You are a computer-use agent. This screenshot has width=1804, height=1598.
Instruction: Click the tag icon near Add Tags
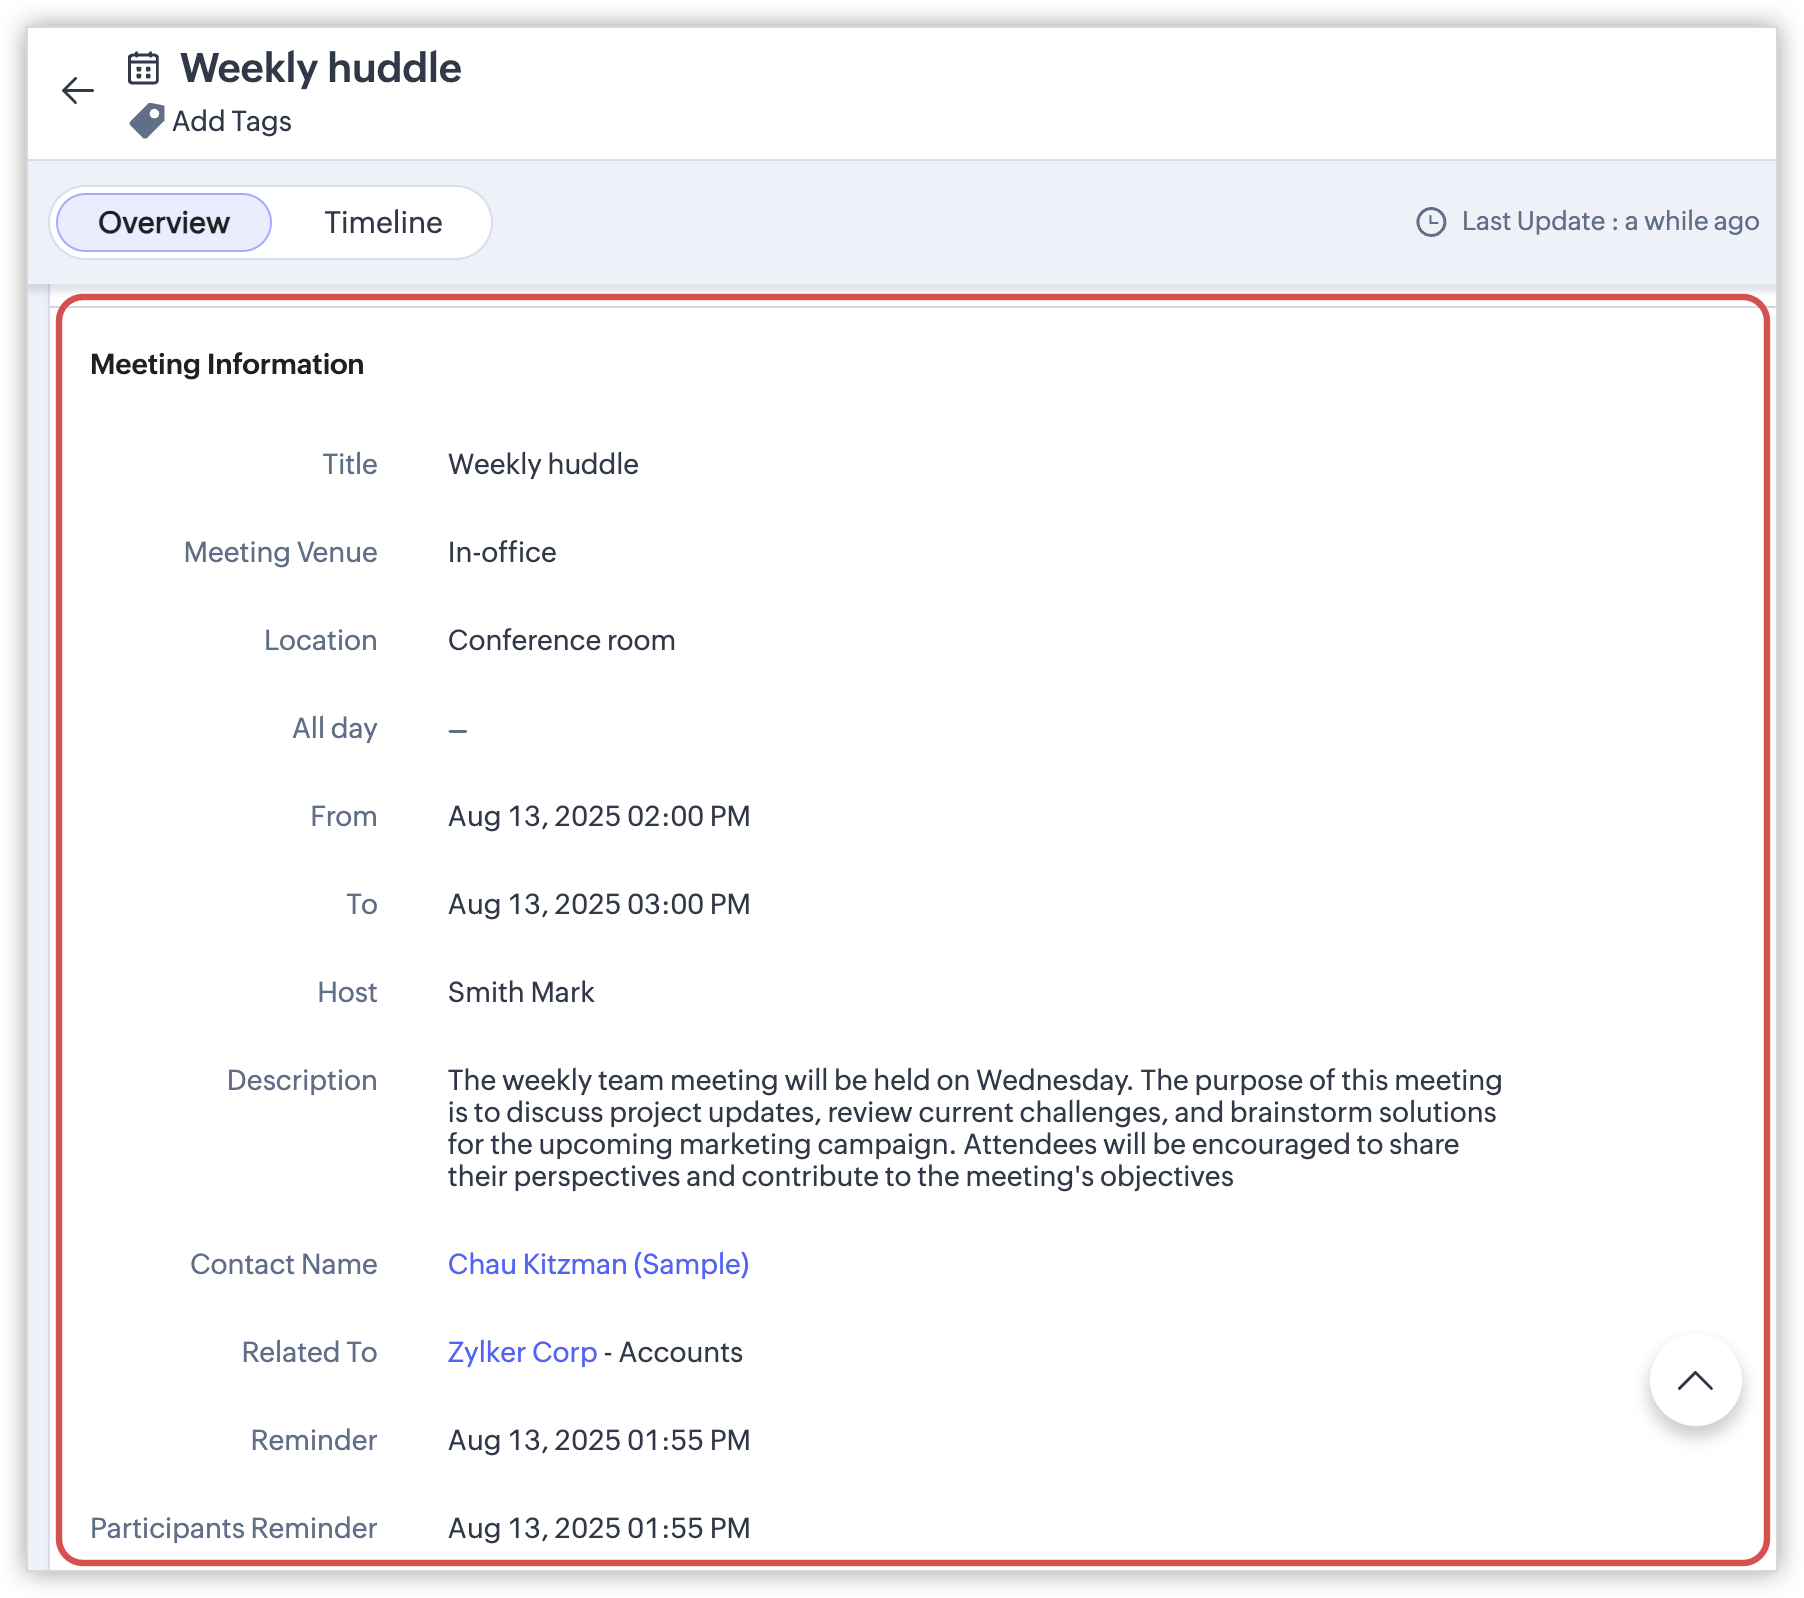click(147, 121)
